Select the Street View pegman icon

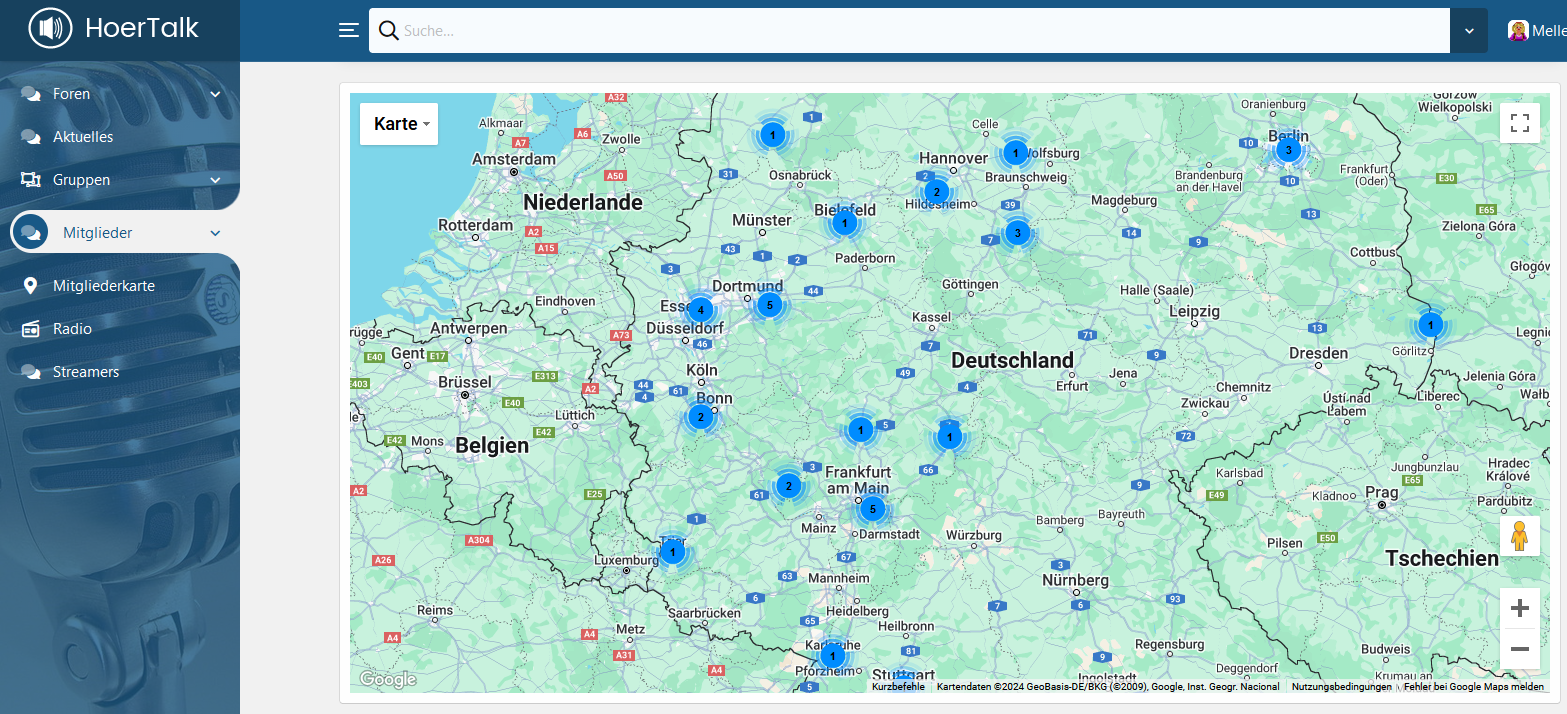[1519, 536]
